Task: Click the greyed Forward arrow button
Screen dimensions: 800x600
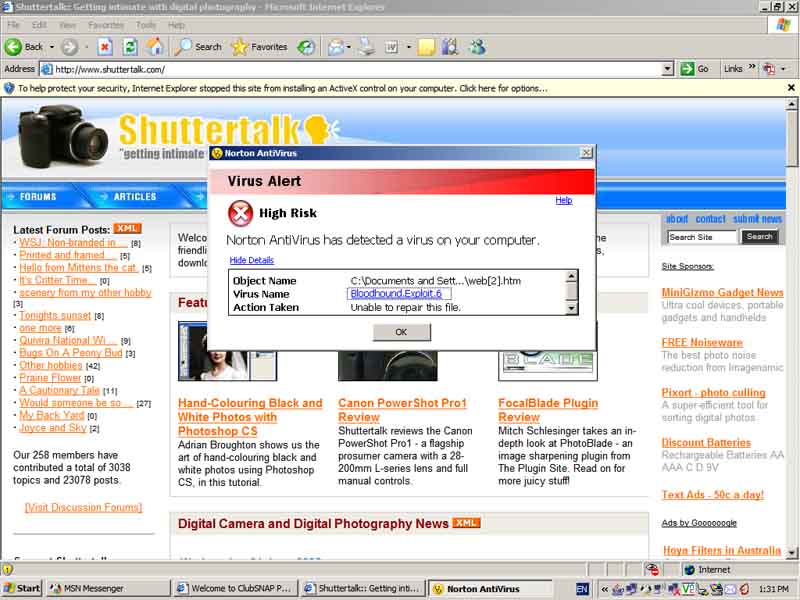Action: point(69,47)
